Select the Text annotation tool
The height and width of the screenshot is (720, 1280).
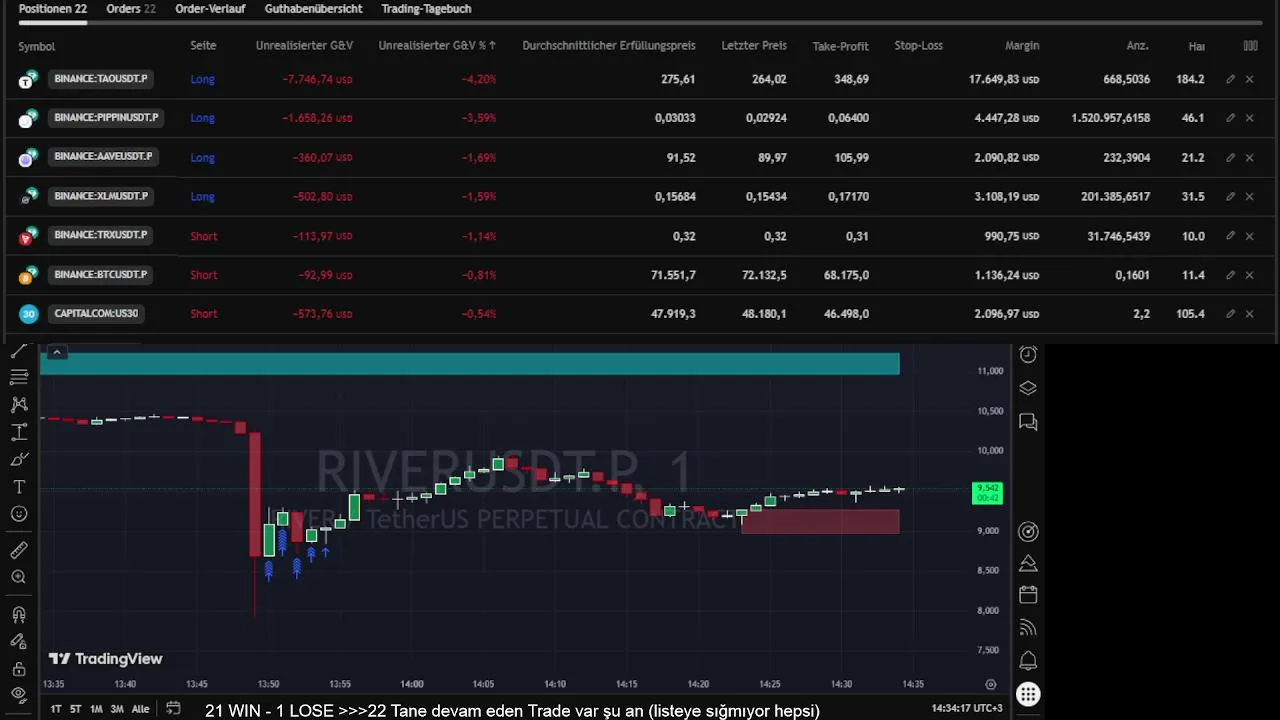pos(19,487)
